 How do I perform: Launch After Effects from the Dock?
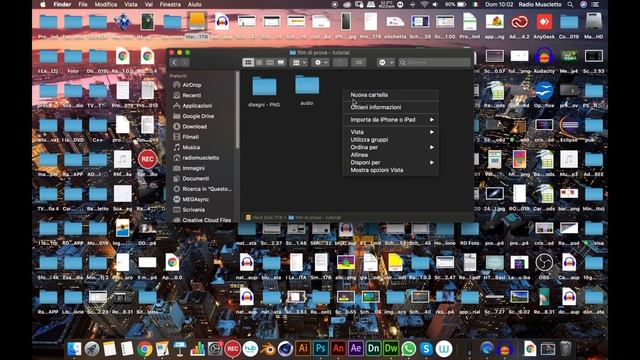click(x=356, y=349)
